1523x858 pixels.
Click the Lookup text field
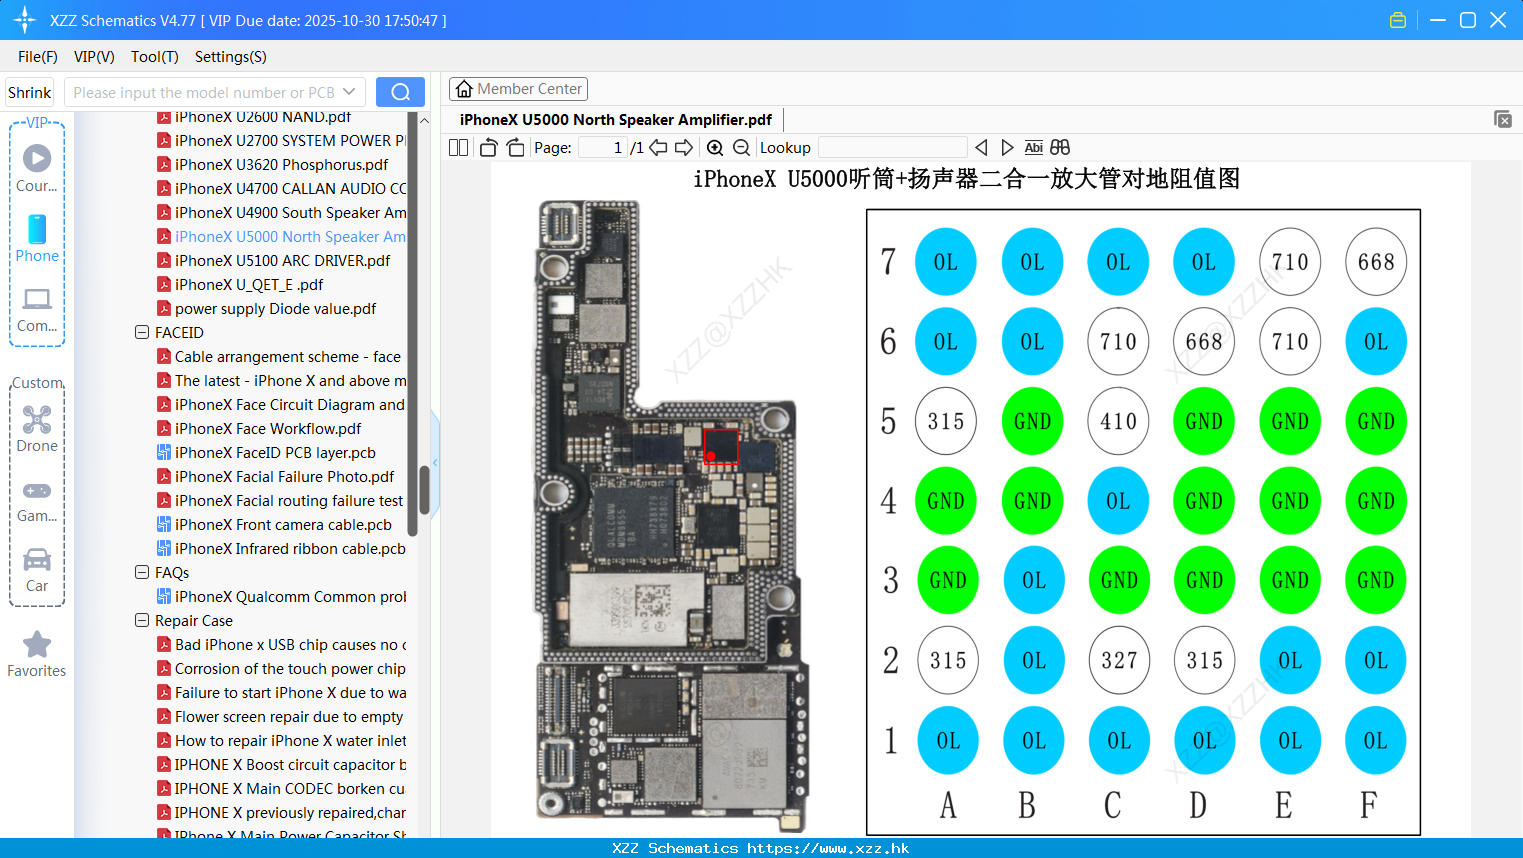pos(893,148)
